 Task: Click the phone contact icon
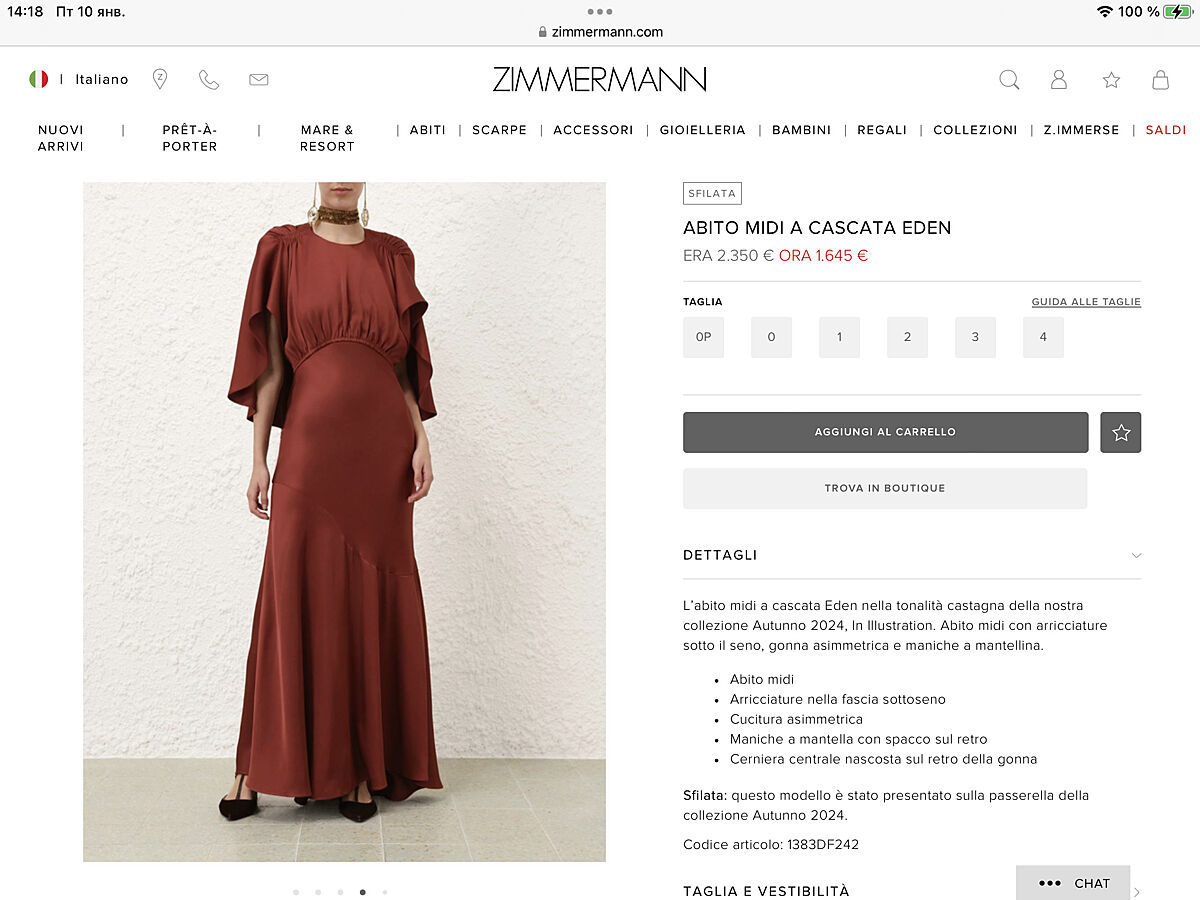click(209, 80)
